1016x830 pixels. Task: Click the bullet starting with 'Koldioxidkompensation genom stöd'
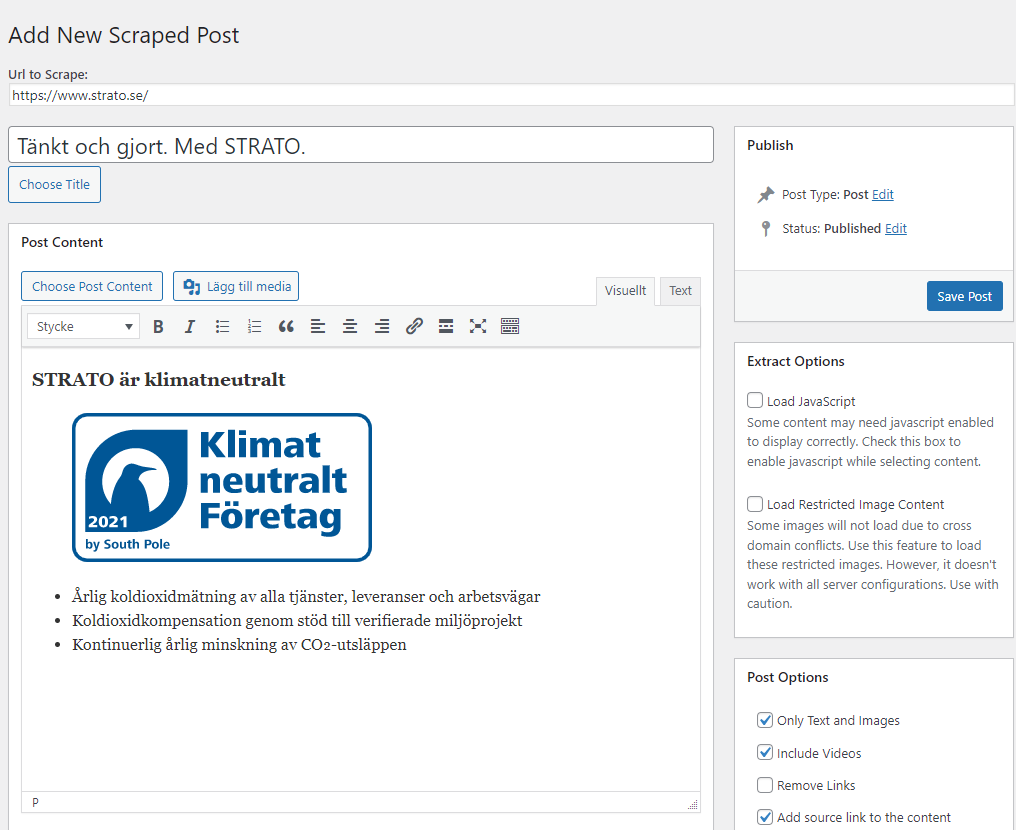[297, 621]
